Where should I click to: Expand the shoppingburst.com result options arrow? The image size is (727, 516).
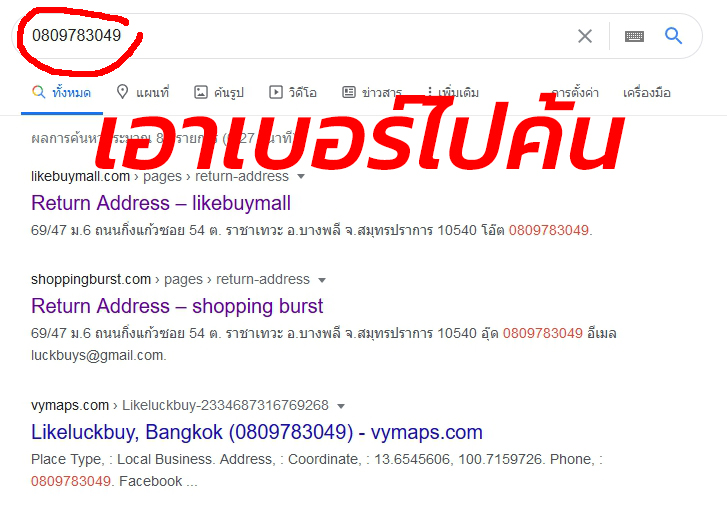322,280
